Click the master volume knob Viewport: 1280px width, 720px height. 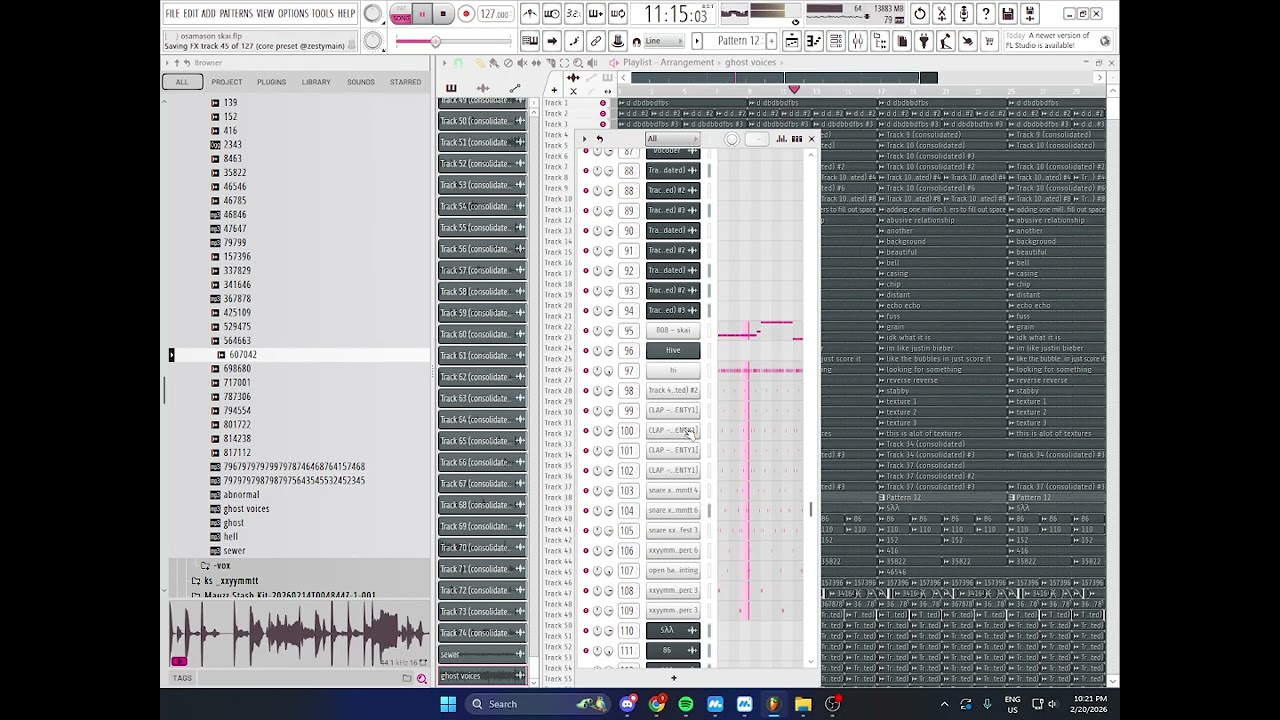(x=372, y=14)
